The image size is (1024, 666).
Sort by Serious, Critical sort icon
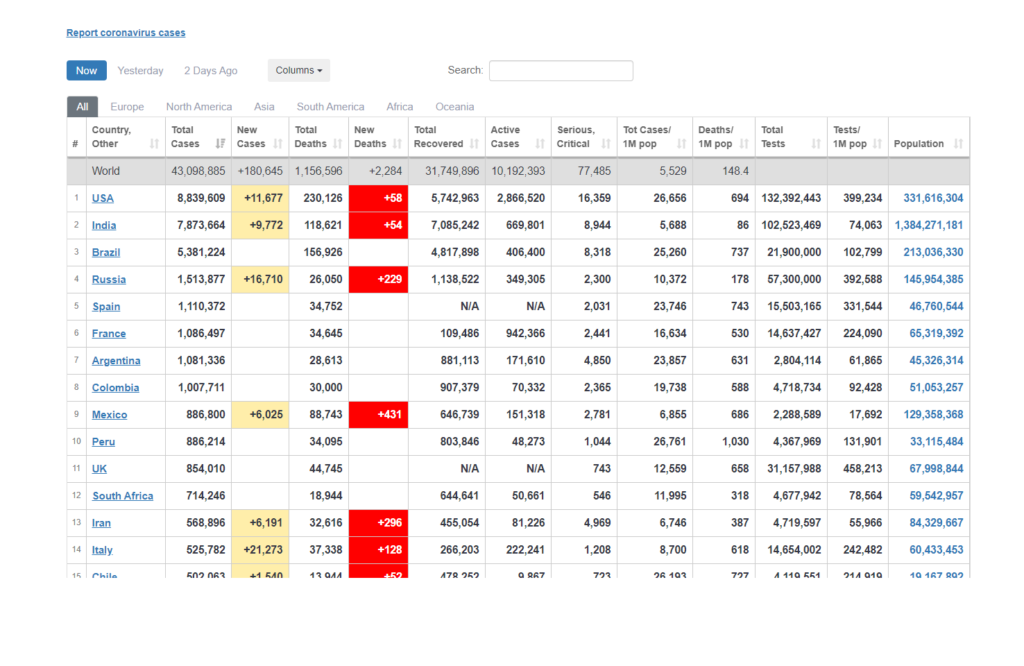(606, 144)
